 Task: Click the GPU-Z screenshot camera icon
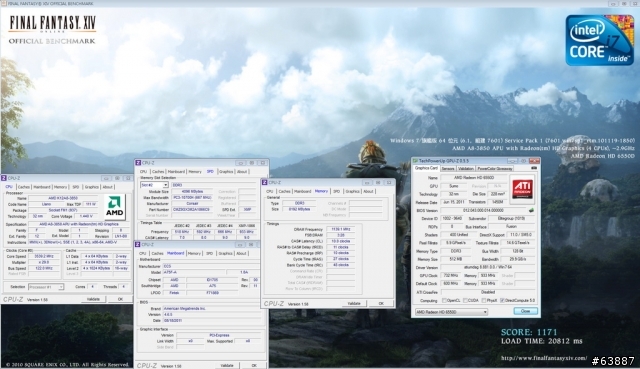pos(534,168)
